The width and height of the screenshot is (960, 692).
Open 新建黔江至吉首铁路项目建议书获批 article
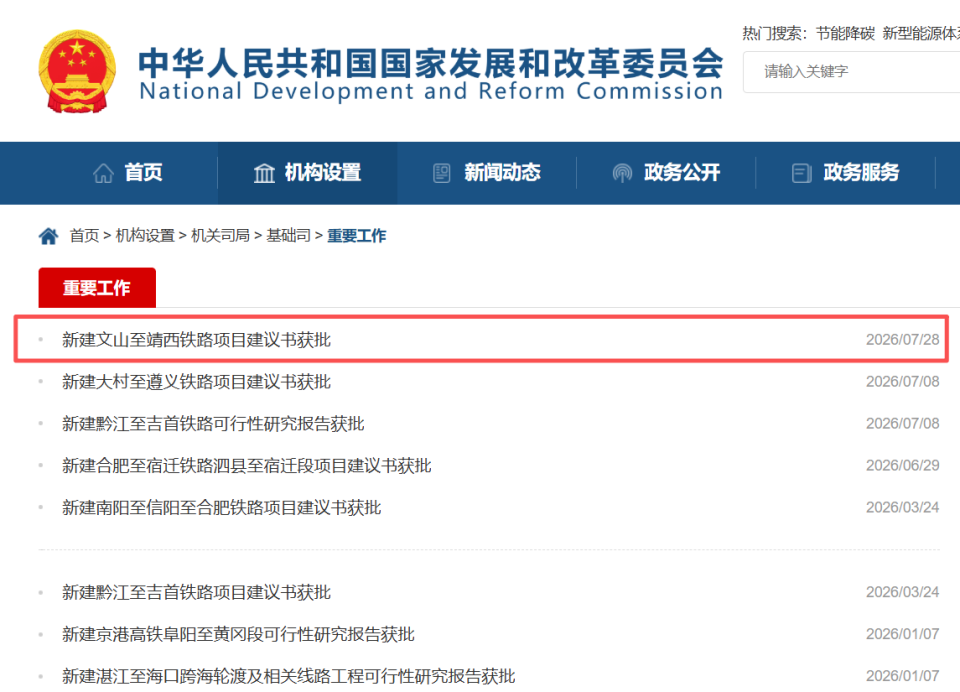[196, 592]
